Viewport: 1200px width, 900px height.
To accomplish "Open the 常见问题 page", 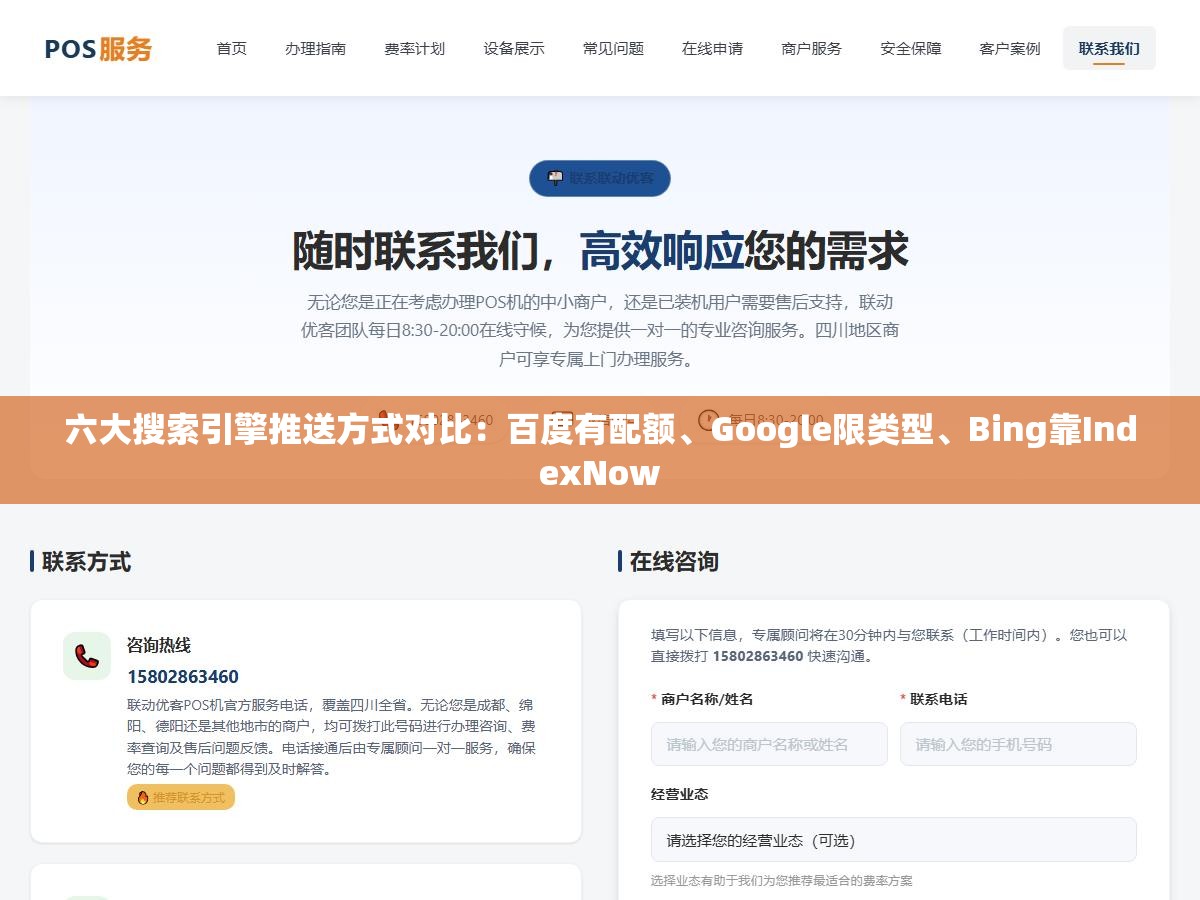I will point(613,48).
